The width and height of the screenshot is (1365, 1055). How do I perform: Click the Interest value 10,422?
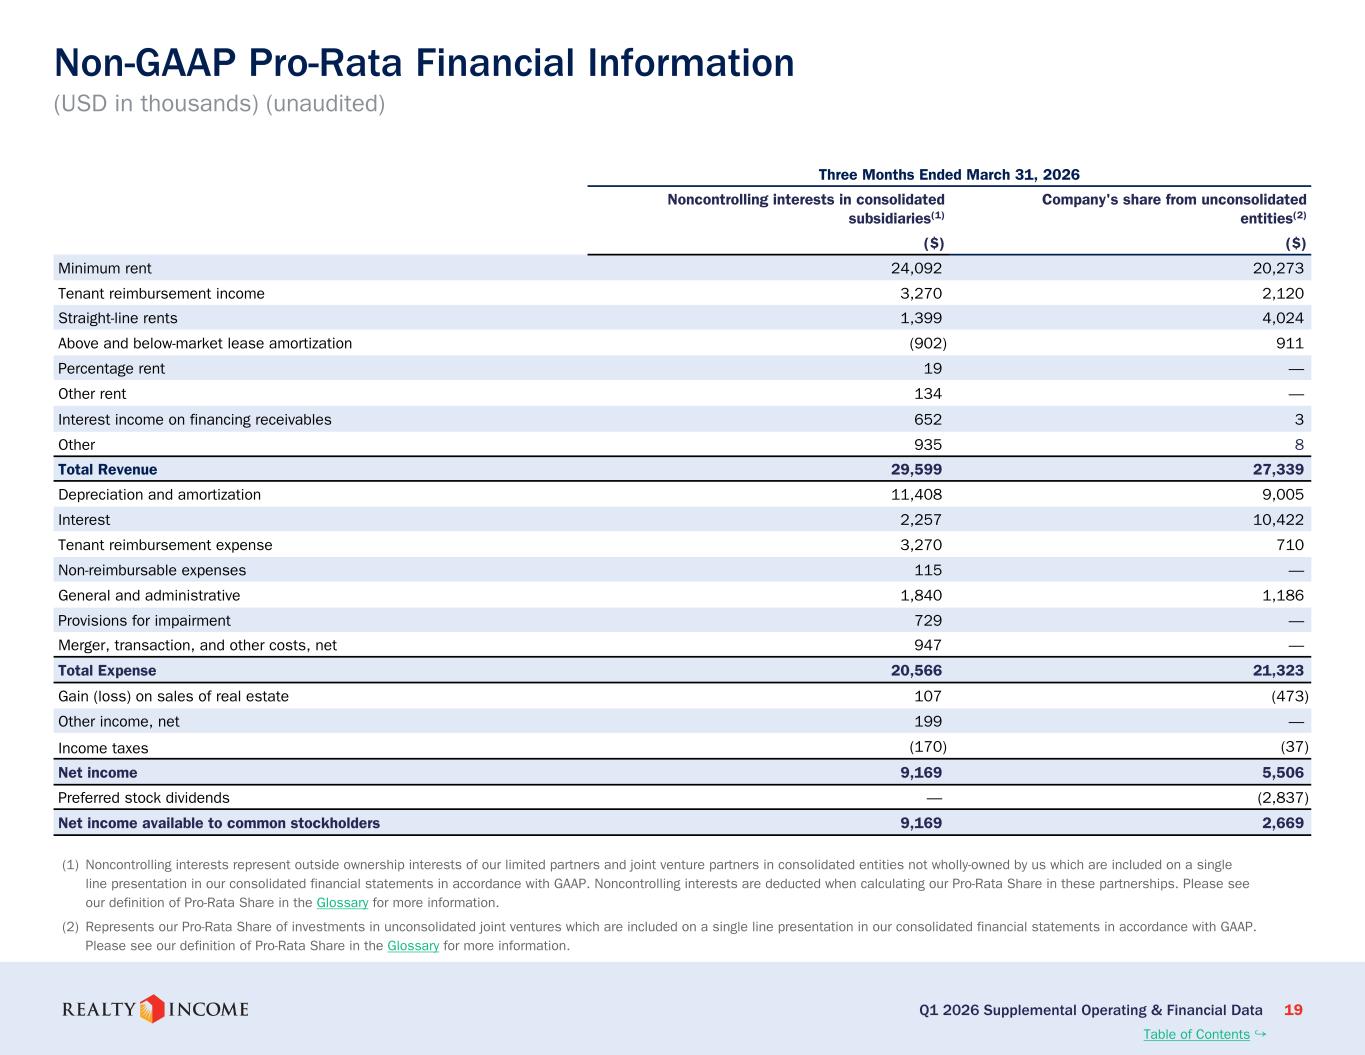(1278, 520)
